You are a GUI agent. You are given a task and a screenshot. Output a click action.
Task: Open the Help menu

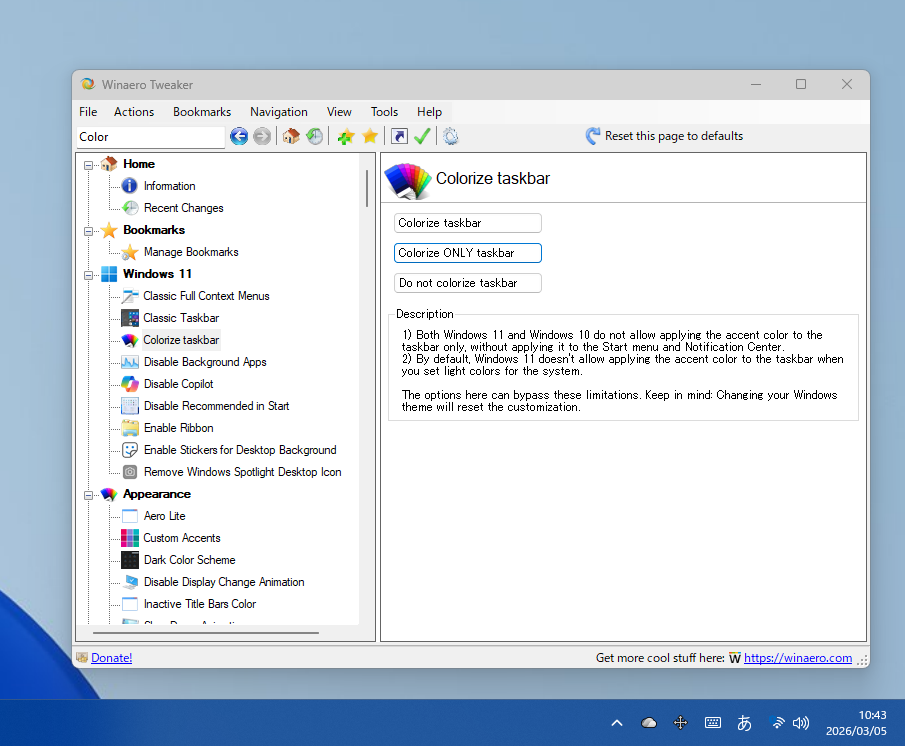[429, 112]
